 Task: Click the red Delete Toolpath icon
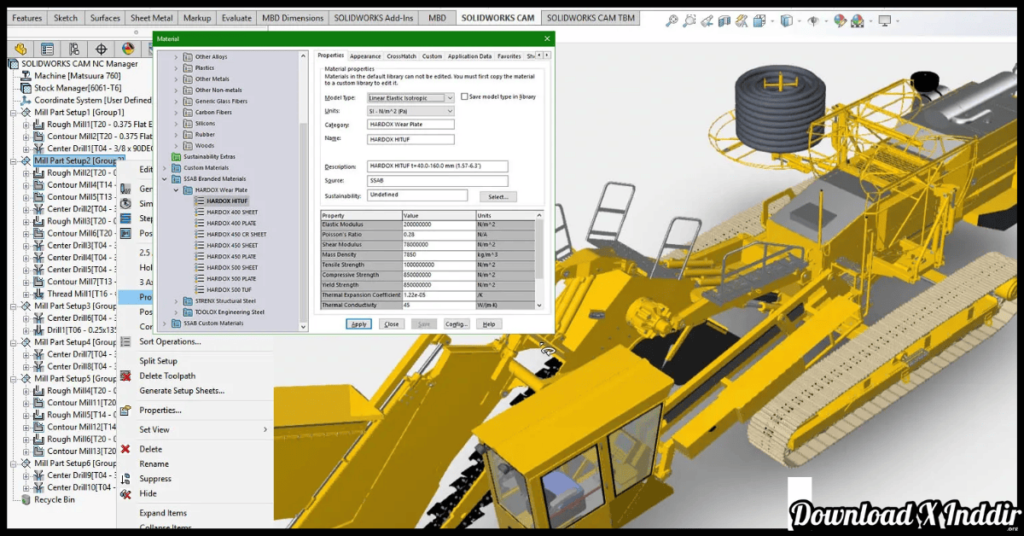[125, 376]
